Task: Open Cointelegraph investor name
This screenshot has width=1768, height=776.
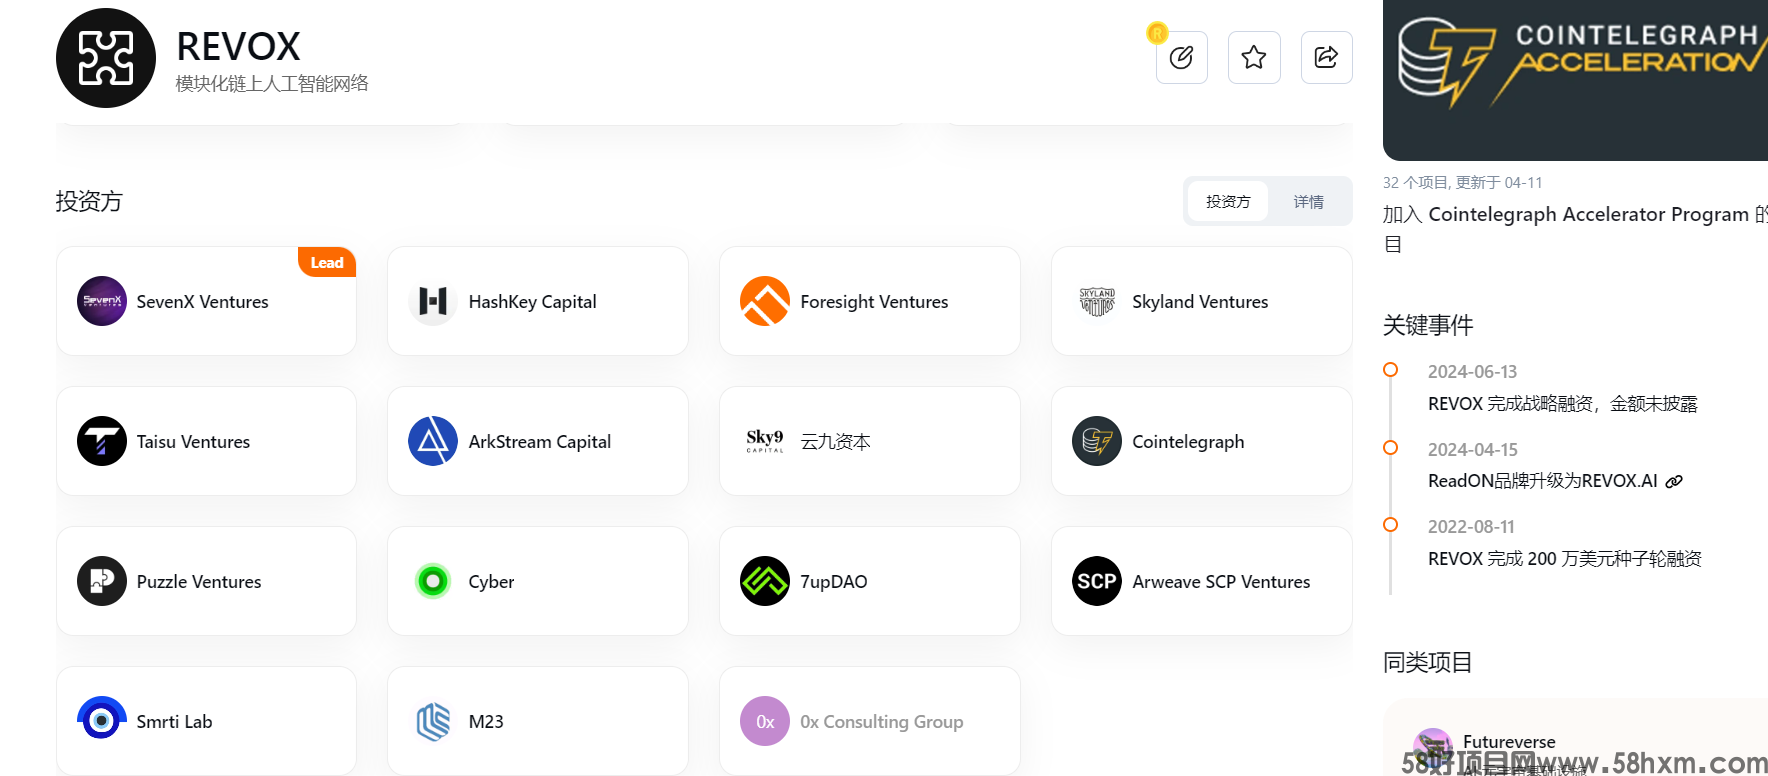Action: point(1188,441)
